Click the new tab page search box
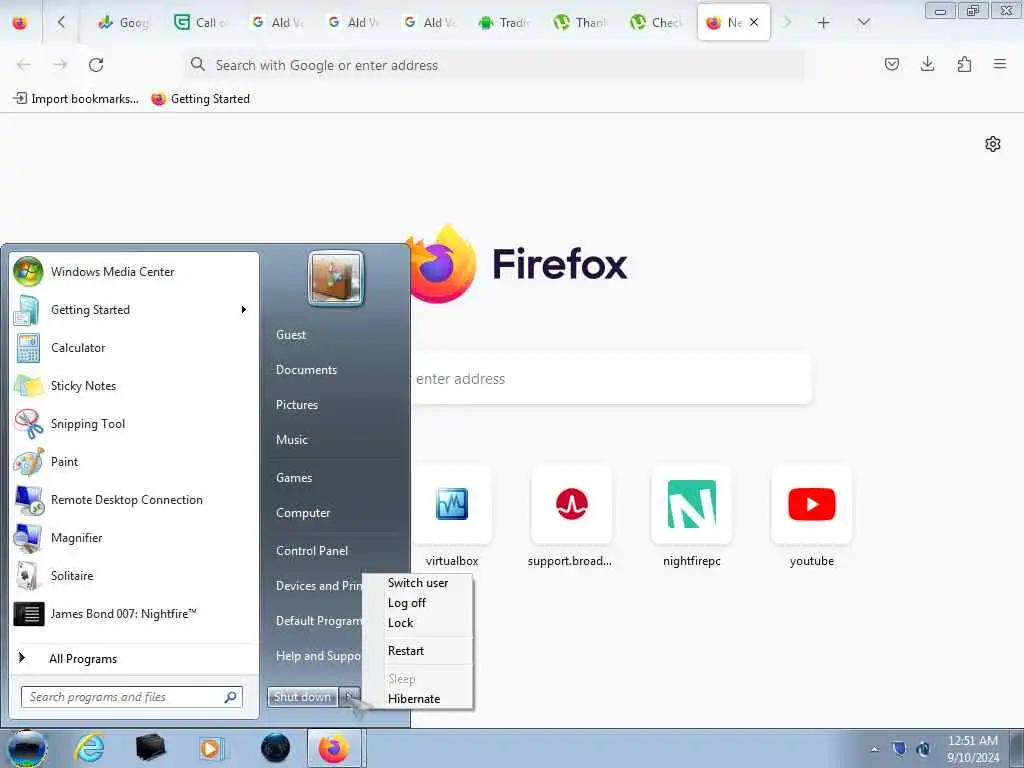 [x=611, y=379]
